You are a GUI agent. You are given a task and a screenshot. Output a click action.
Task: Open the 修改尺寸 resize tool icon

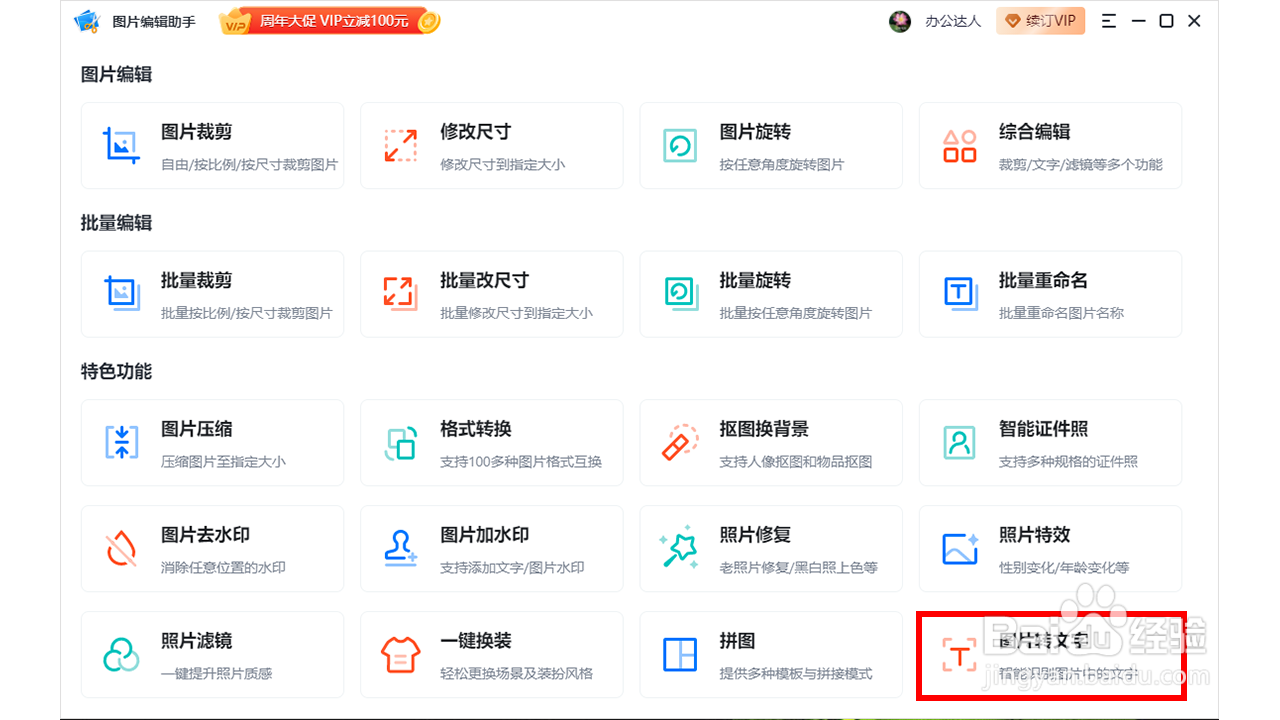400,145
